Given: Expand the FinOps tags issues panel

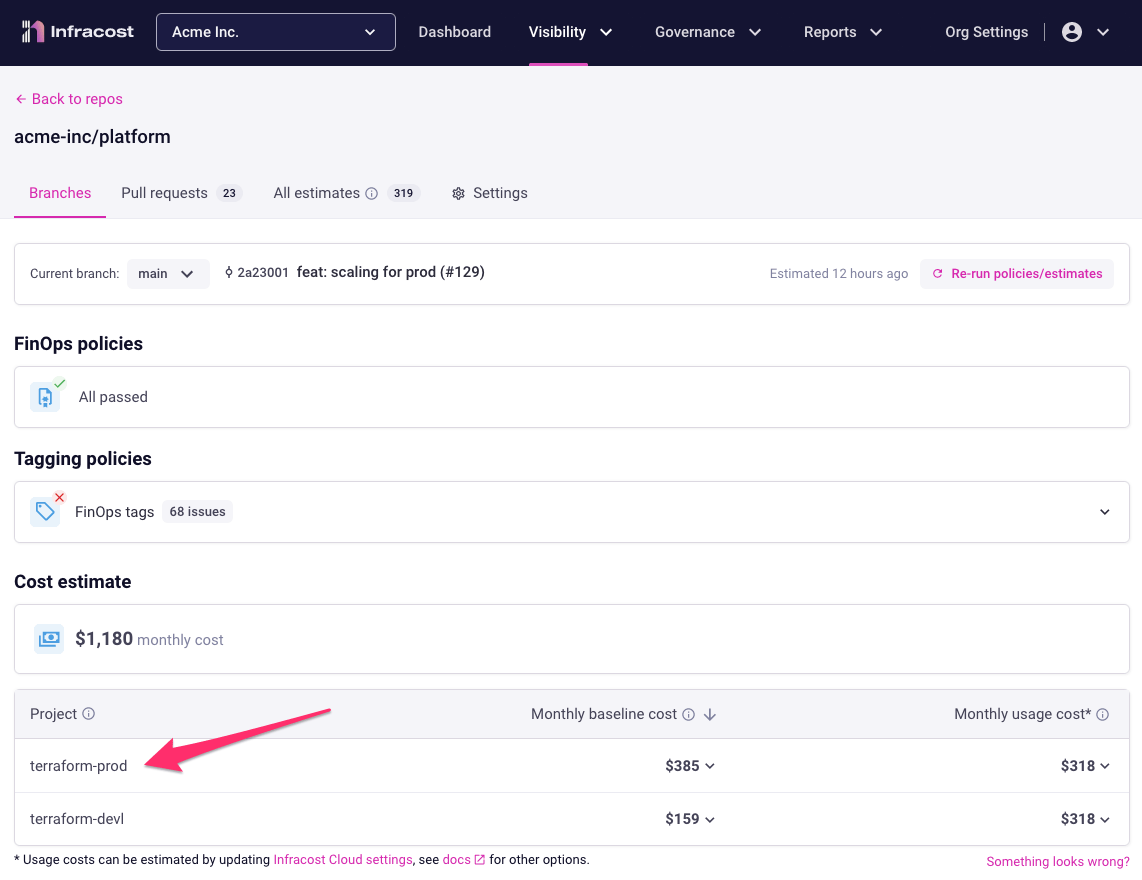Looking at the screenshot, I should point(1105,512).
